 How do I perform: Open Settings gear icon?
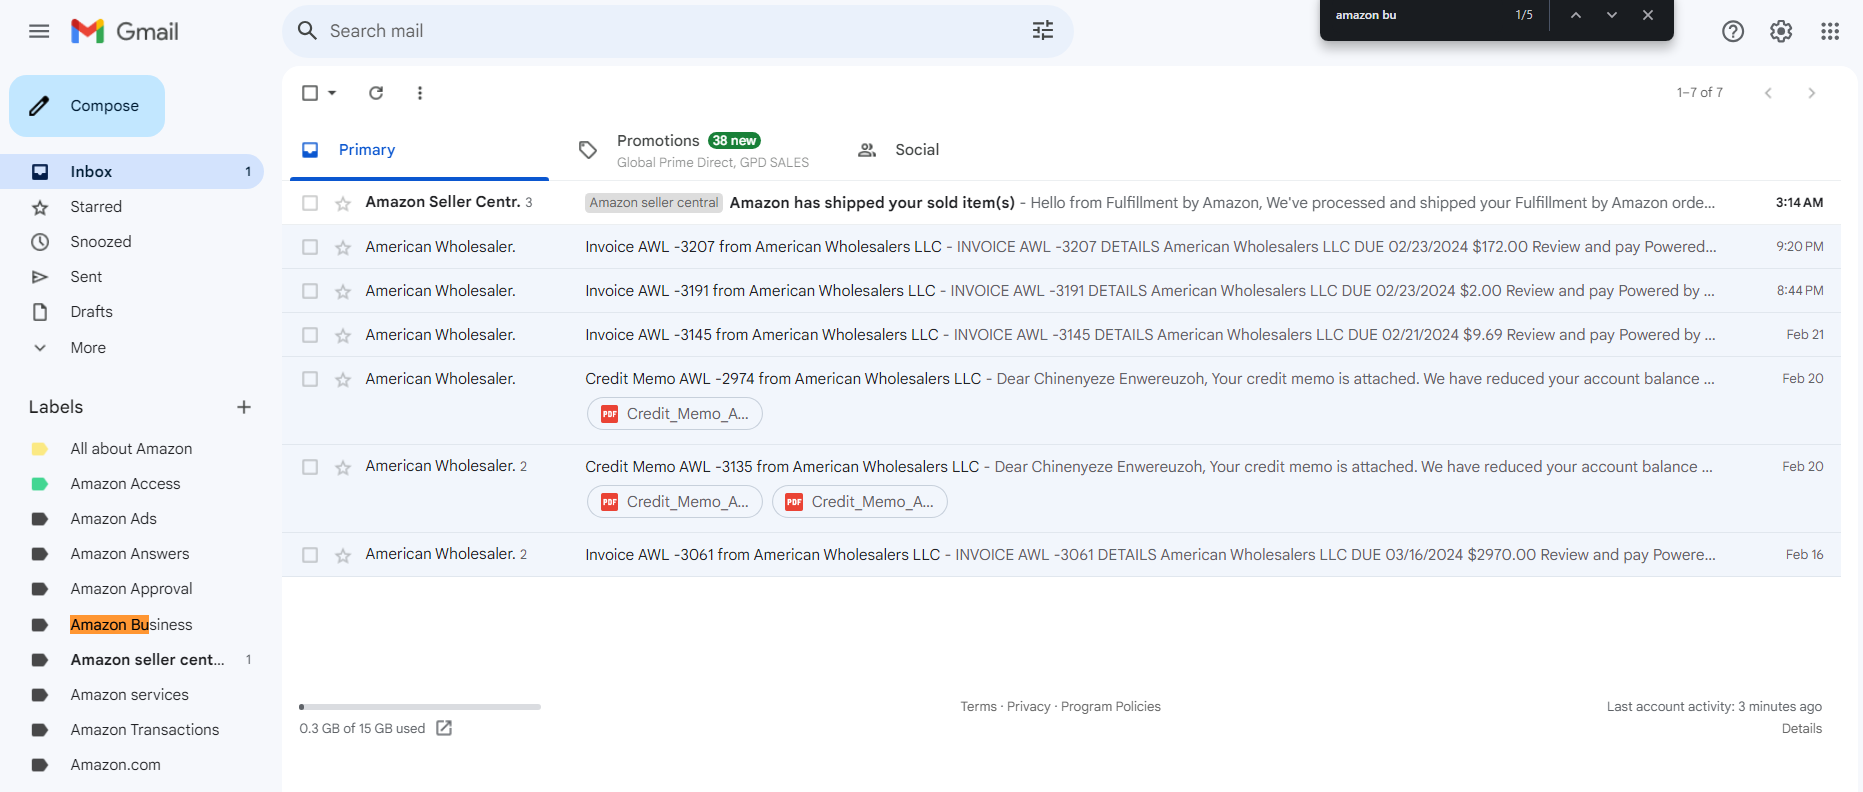1781,31
